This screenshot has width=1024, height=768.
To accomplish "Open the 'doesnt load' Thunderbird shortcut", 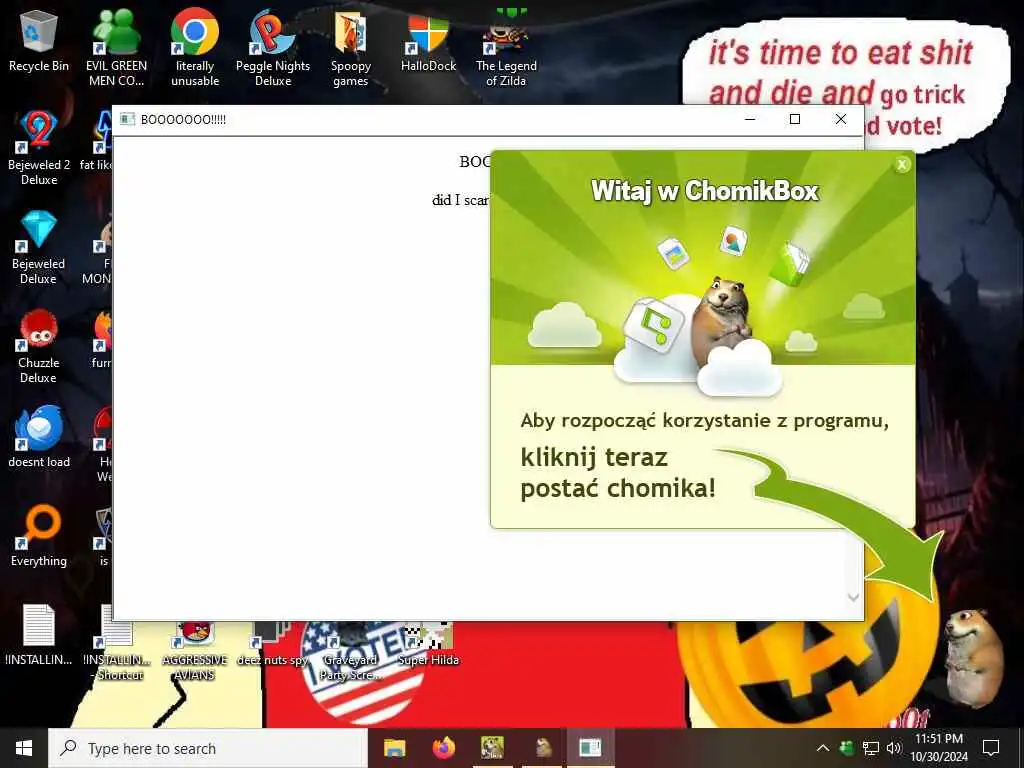I will coord(39,436).
